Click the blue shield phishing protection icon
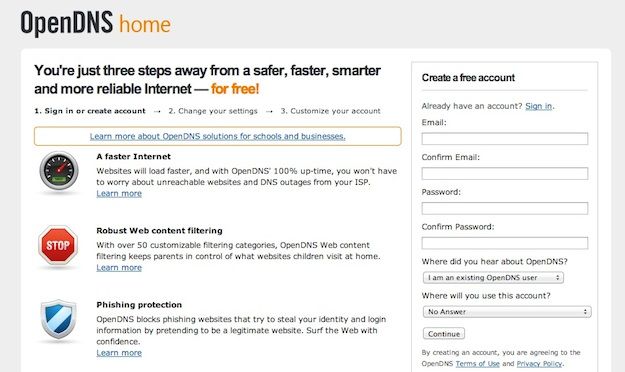The height and width of the screenshot is (372, 625). click(x=59, y=319)
